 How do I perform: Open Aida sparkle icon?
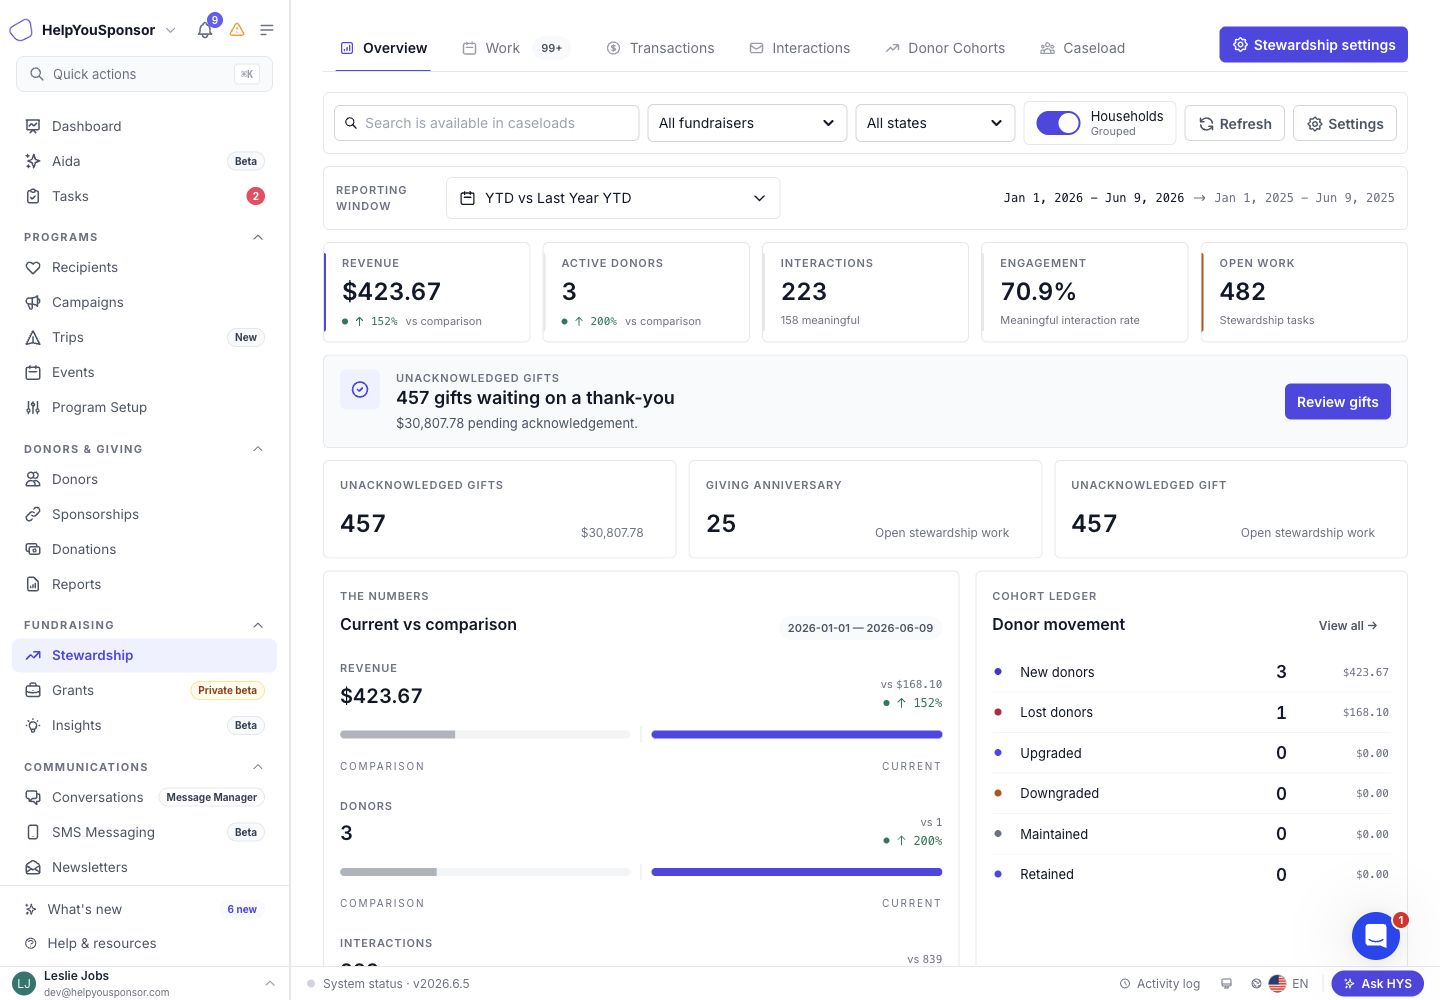[x=33, y=161]
